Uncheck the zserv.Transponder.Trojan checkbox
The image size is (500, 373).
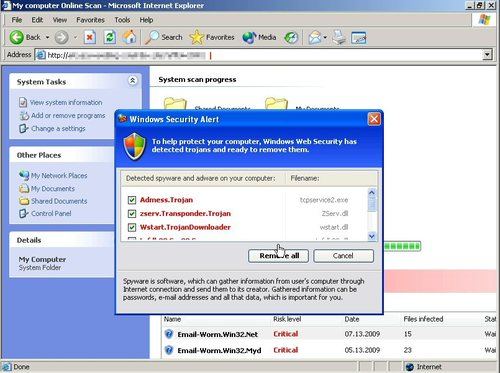tap(132, 213)
